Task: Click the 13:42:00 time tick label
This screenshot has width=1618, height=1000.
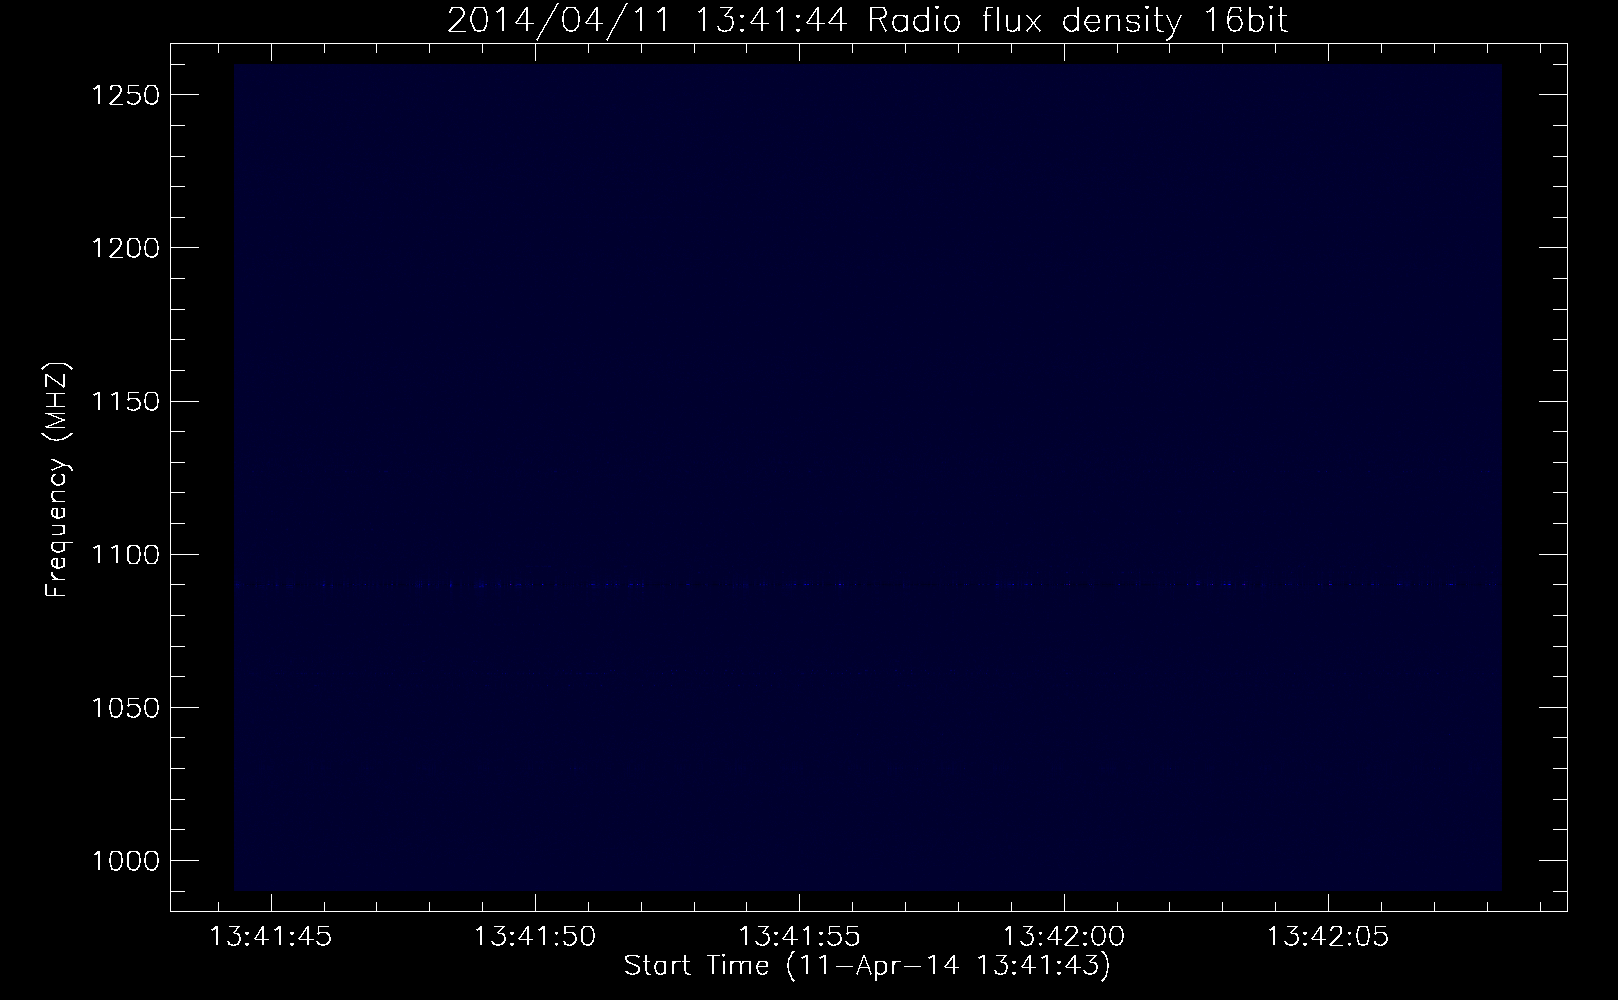Action: click(1064, 937)
